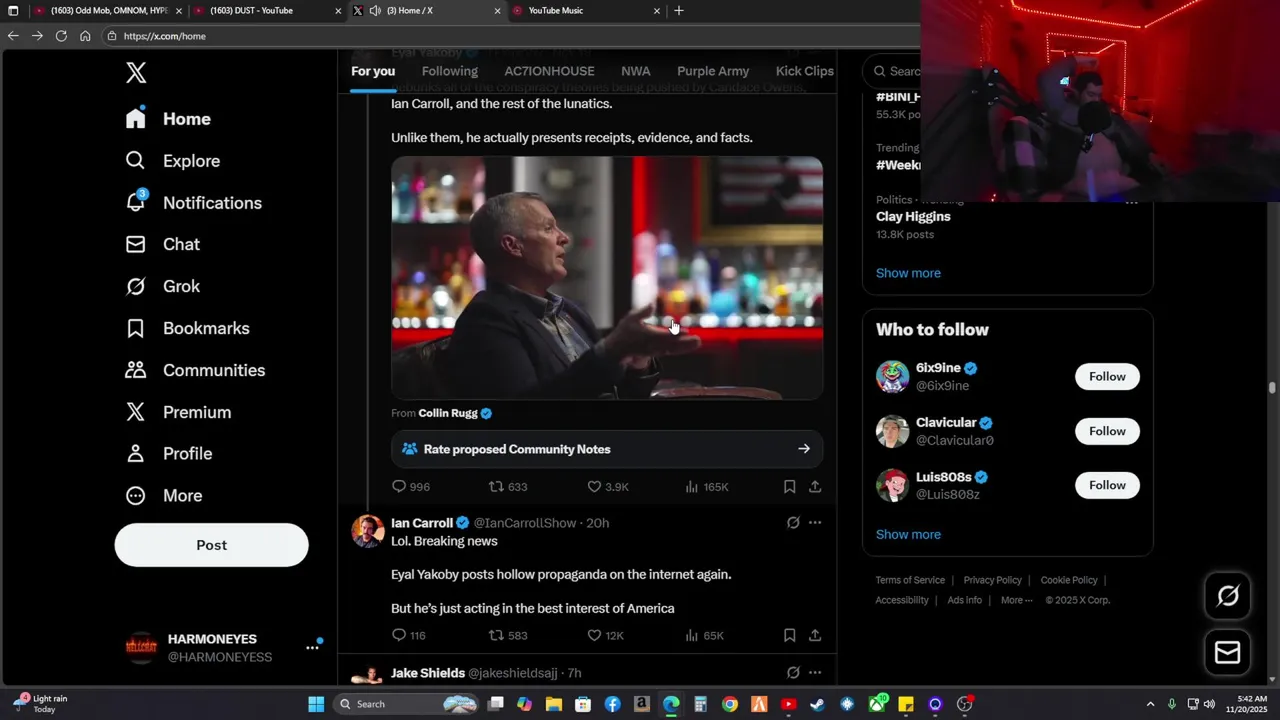Screen dimensions: 1280x720
Task: Show more Who to follow suggestions
Action: coord(908,534)
